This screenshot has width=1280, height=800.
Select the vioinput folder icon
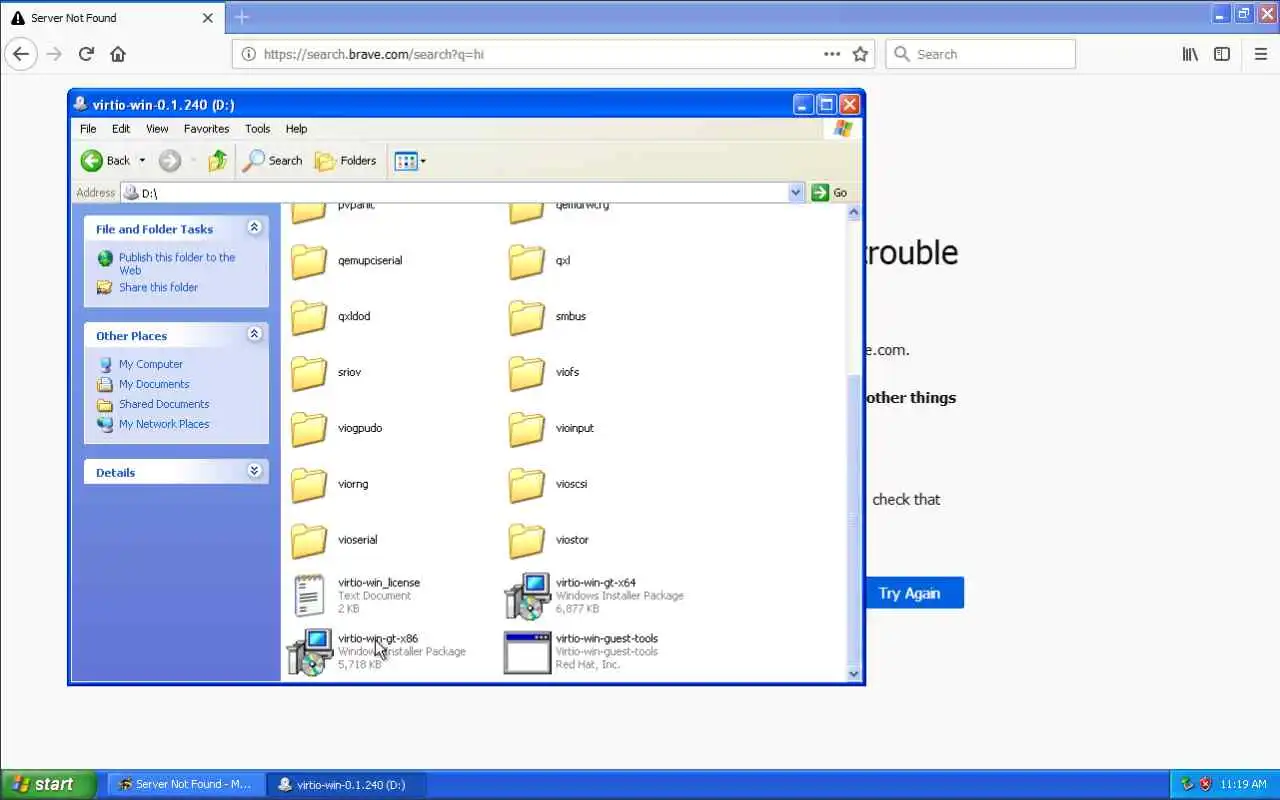(x=527, y=429)
